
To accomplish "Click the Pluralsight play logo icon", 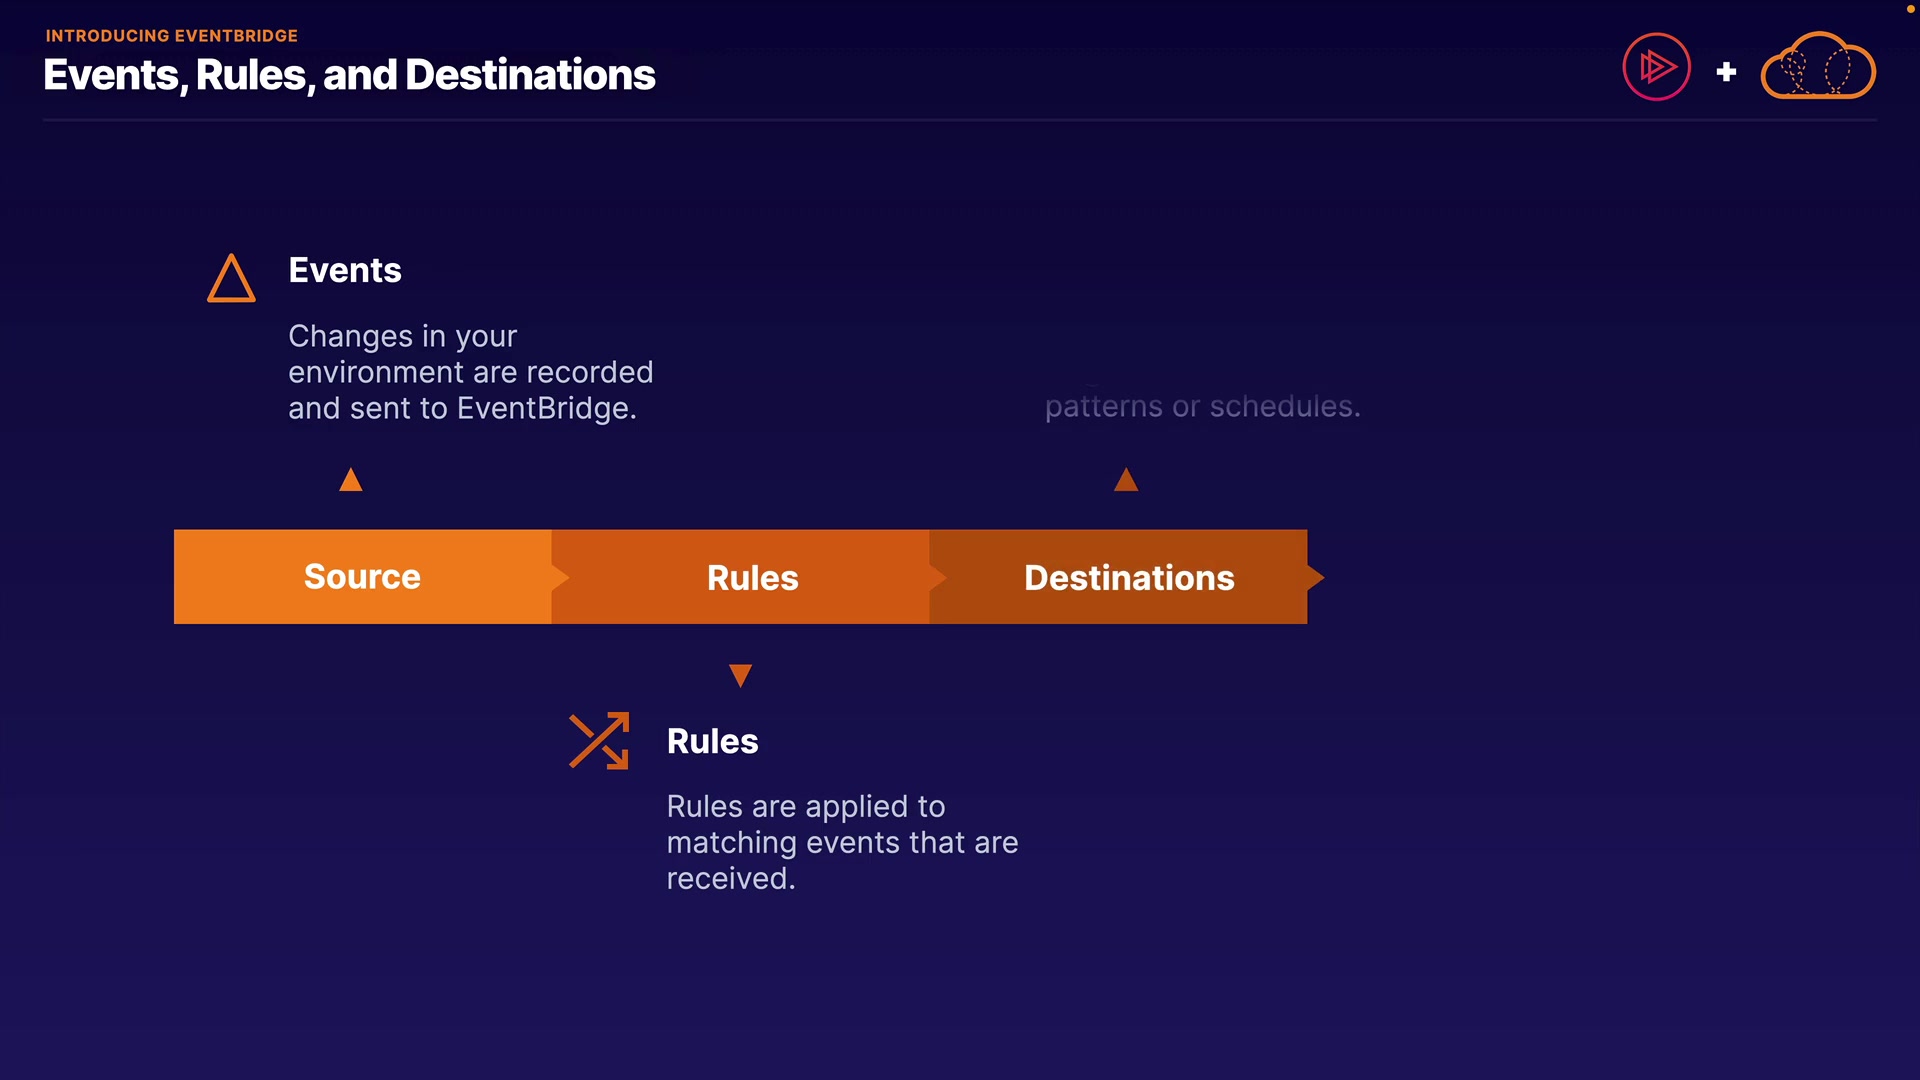I will (x=1656, y=67).
